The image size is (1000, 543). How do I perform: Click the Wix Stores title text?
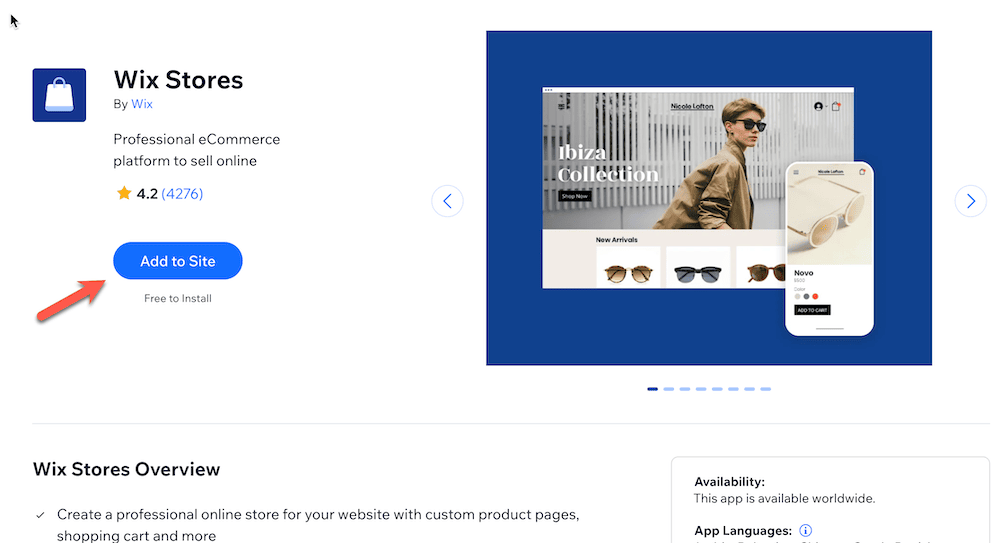click(179, 80)
